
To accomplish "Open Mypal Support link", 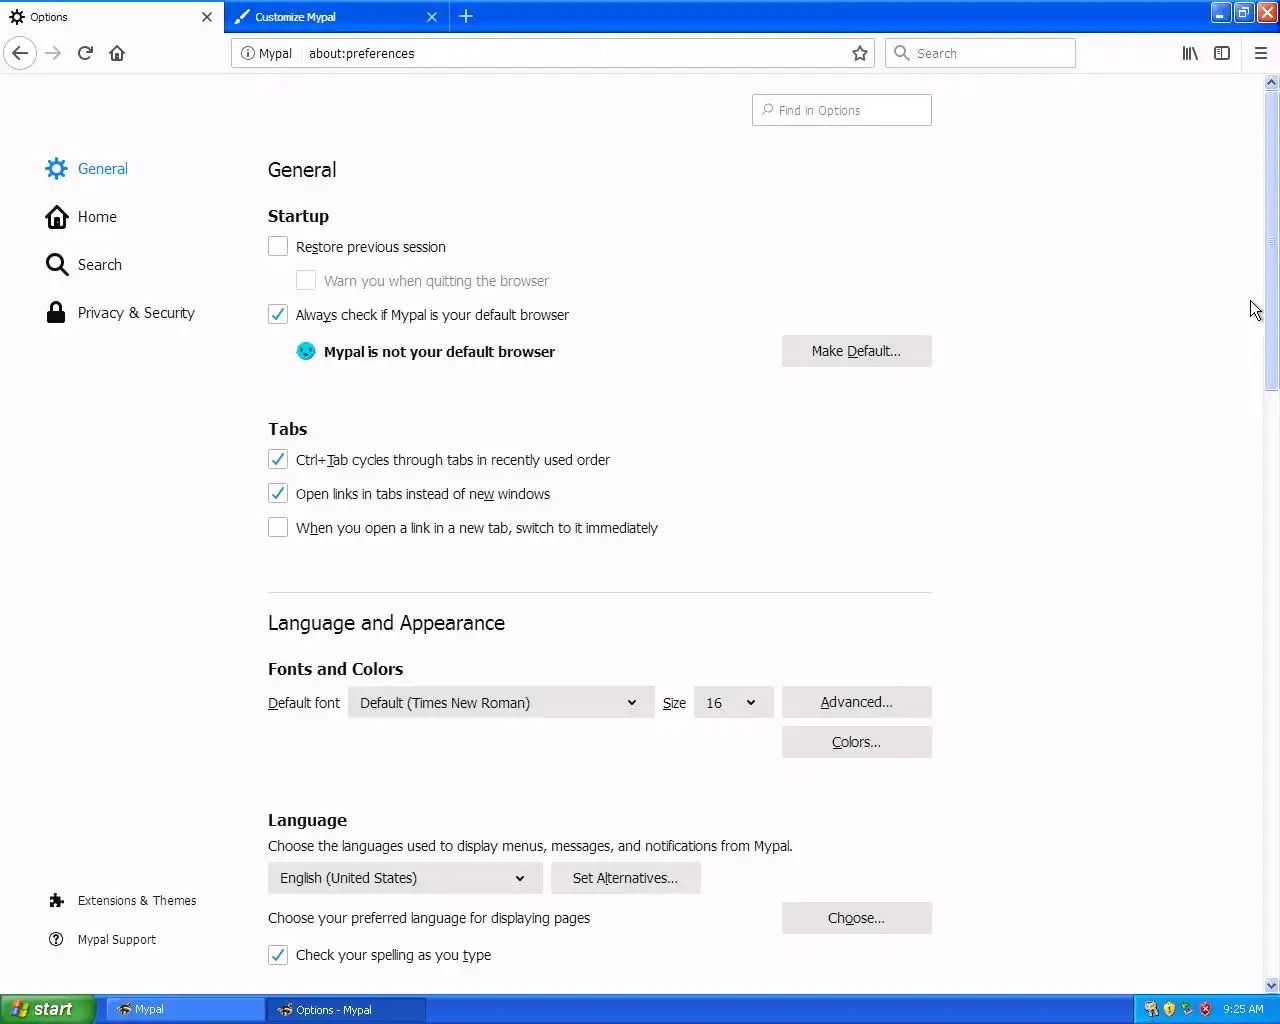I will pos(117,939).
